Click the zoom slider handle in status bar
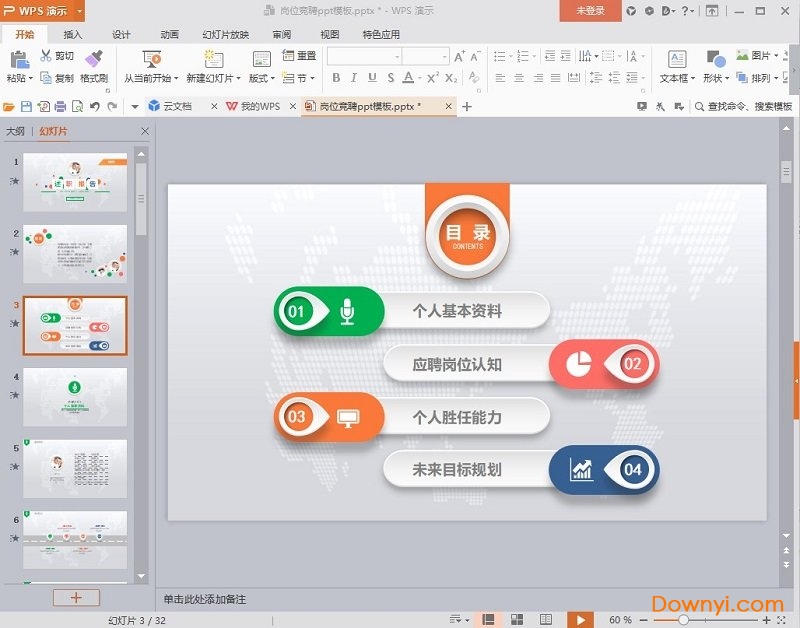 click(683, 620)
